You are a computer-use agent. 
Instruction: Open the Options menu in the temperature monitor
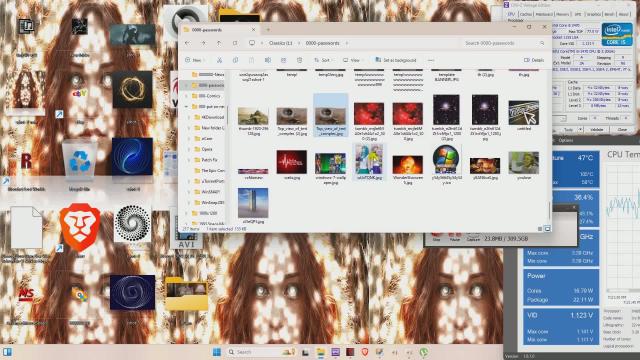(x=566, y=140)
